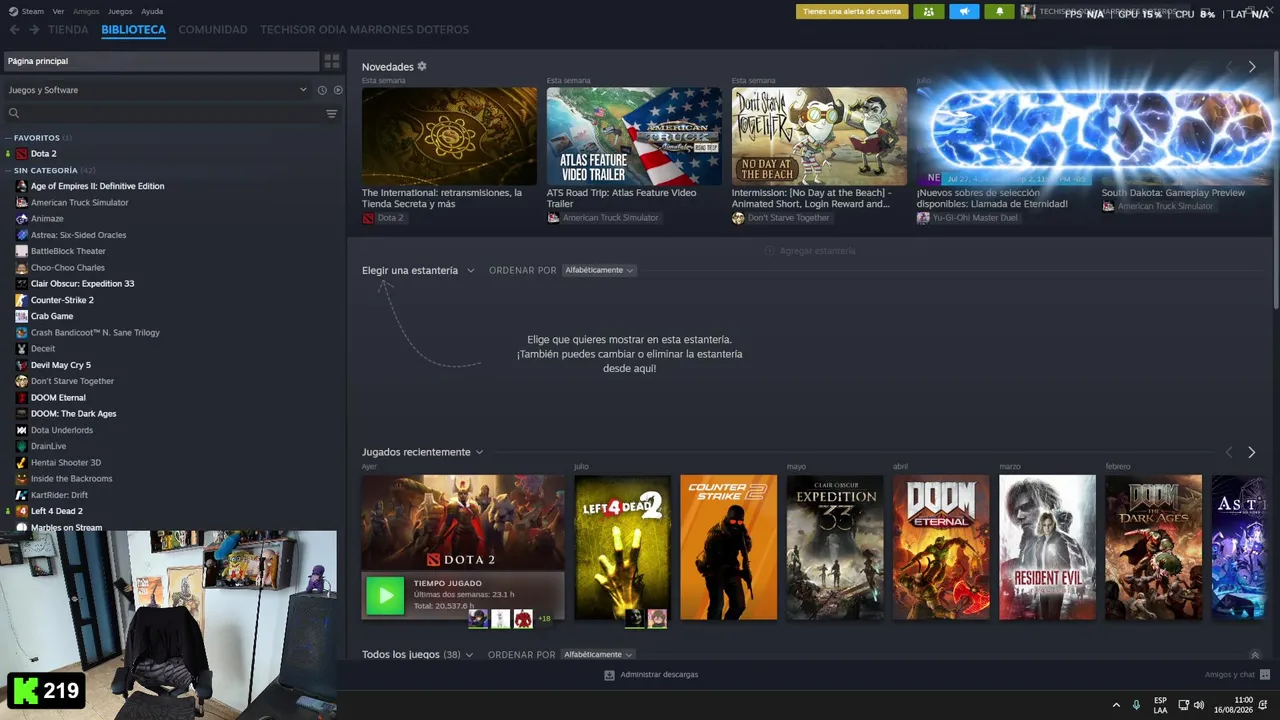Open the green friends activity button
The height and width of the screenshot is (720, 1280).
pos(929,12)
